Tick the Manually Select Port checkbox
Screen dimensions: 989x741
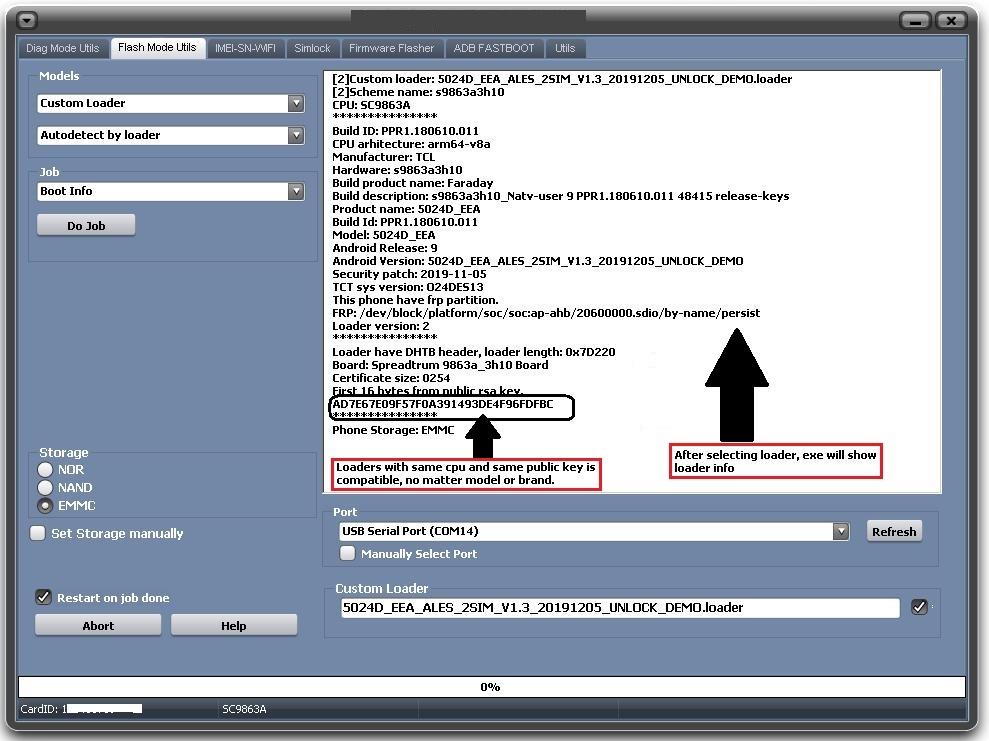click(348, 554)
